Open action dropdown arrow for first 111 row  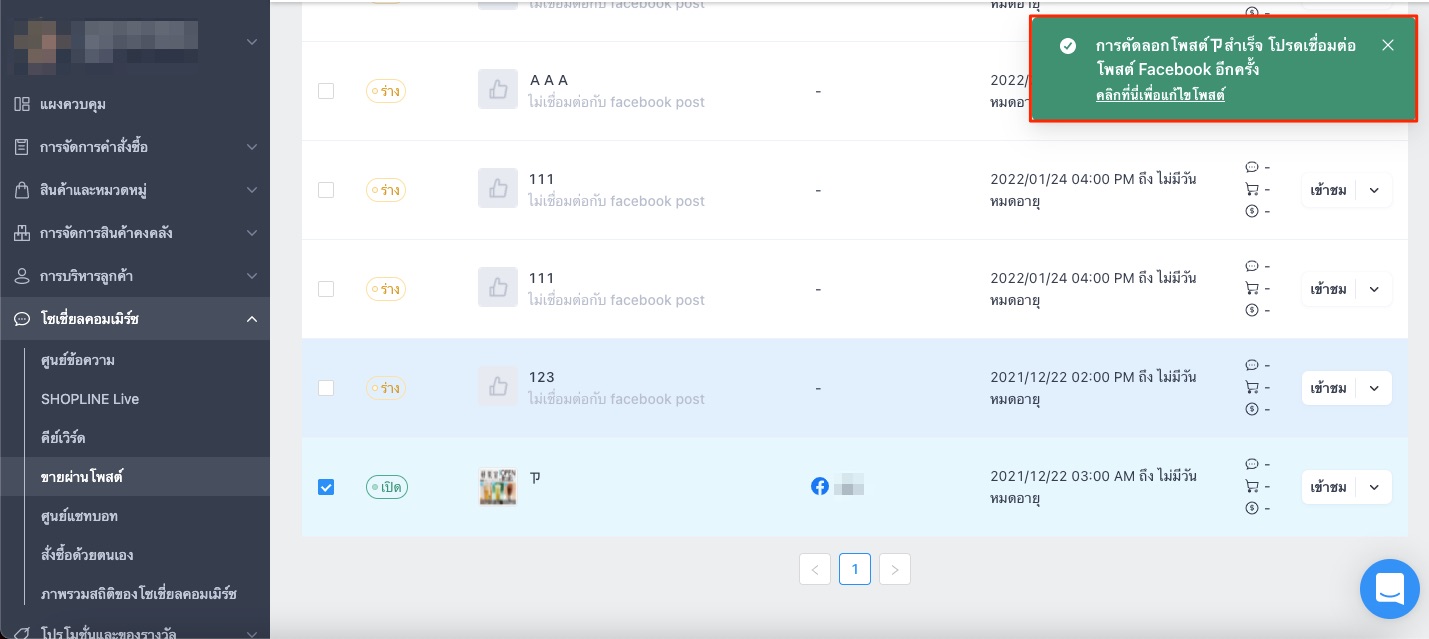1374,190
